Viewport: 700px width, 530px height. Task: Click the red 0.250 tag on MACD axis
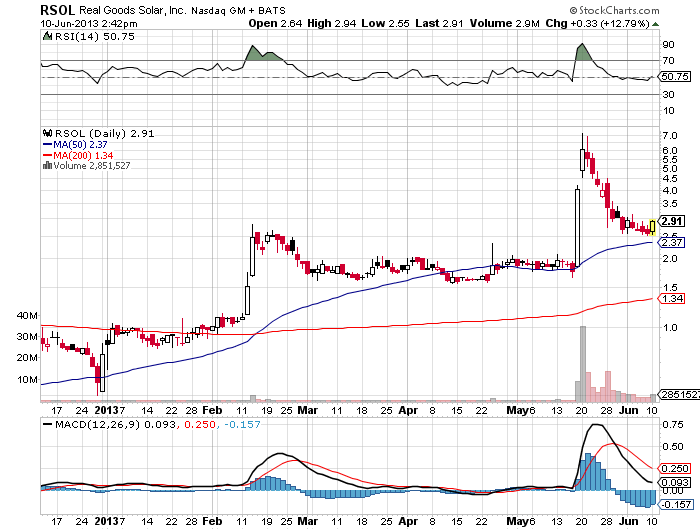tap(674, 468)
